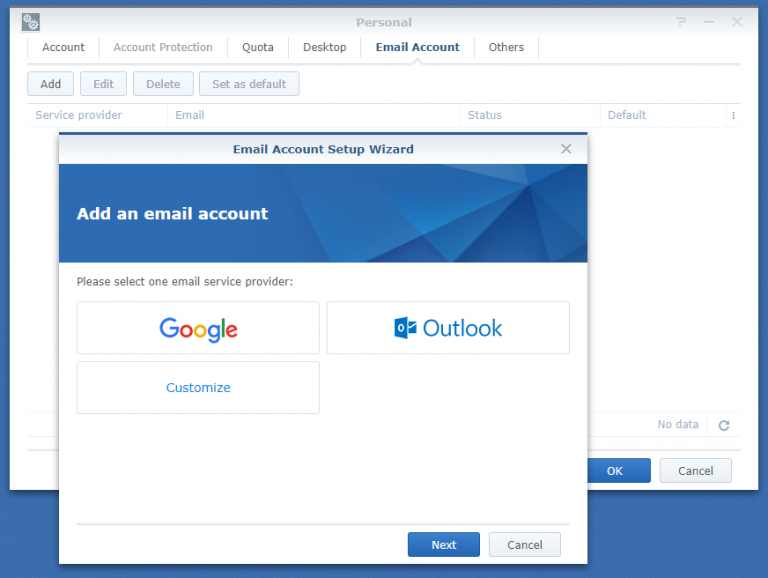Sort by Default column header
The image size is (768, 578).
[663, 115]
